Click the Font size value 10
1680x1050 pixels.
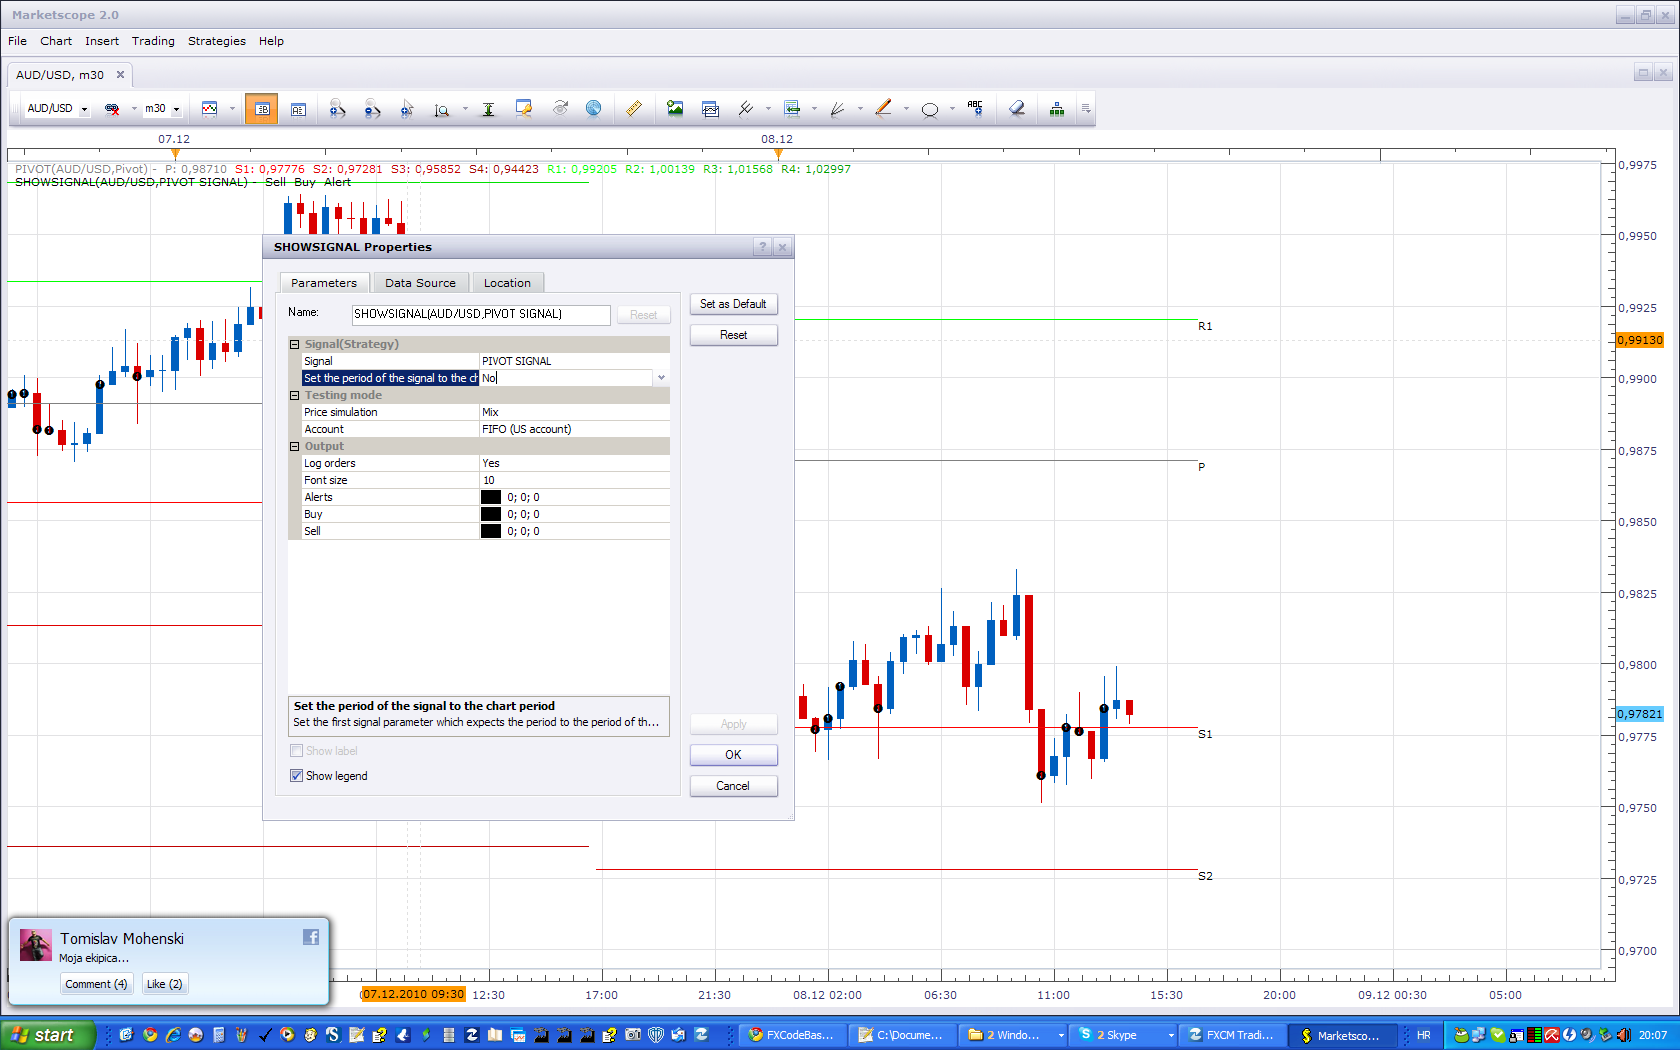point(574,480)
